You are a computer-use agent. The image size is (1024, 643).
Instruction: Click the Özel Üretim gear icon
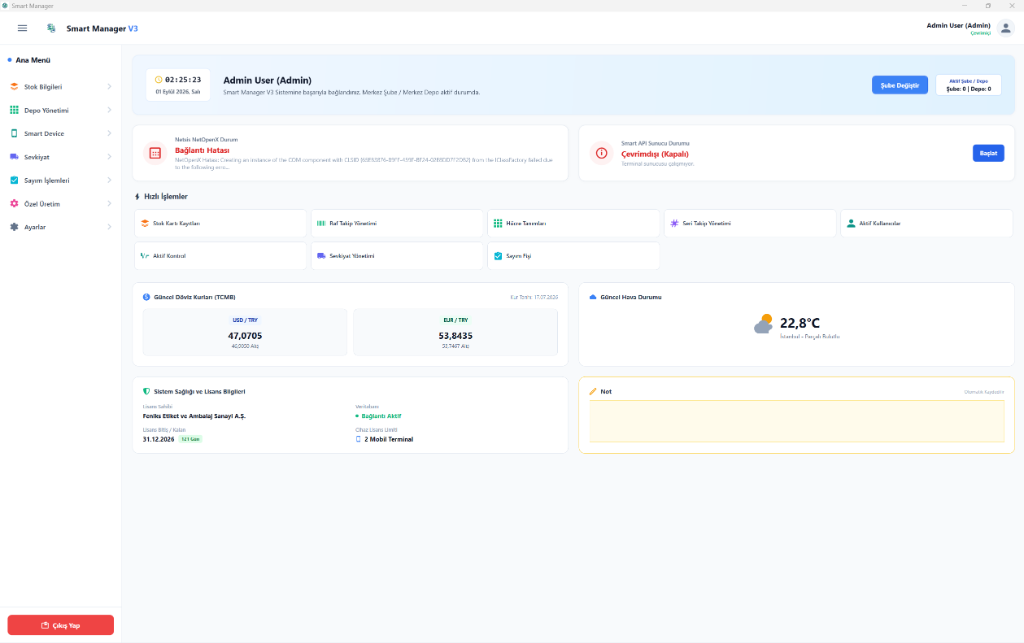(x=14, y=204)
